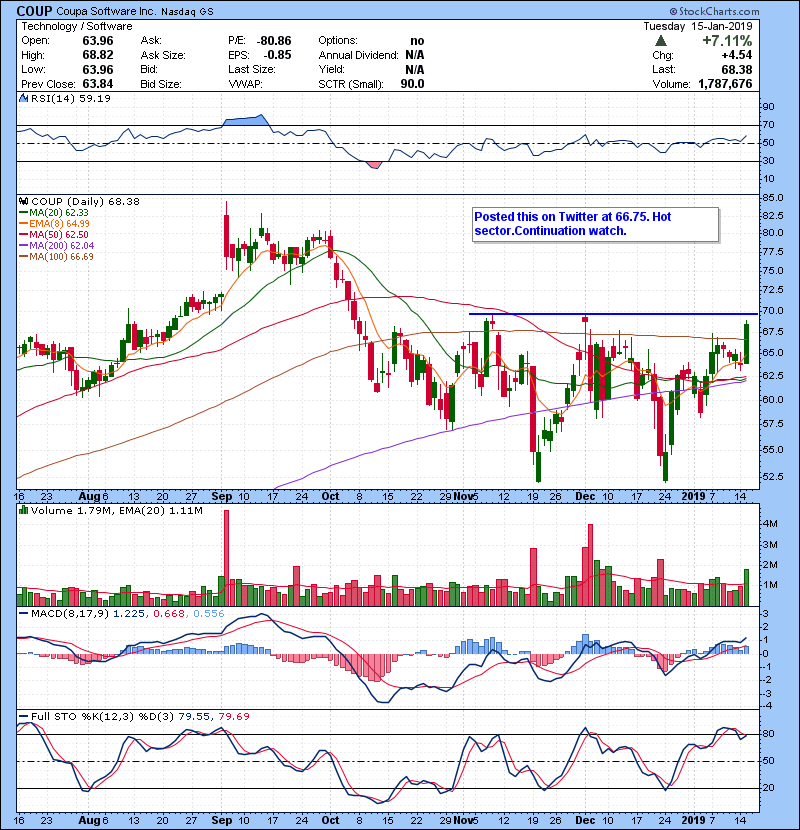Click the Volume figure 1,787,676
This screenshot has height=830, width=800.
tap(725, 84)
